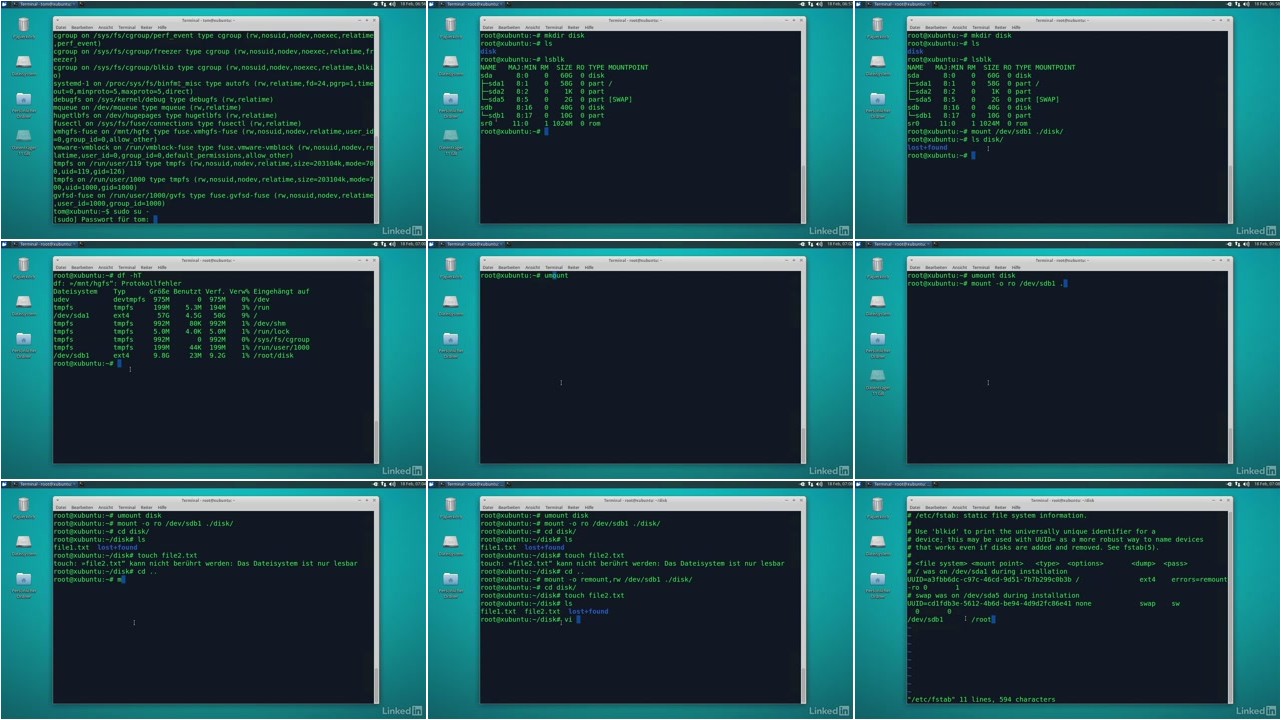Open Reiter menu in the remount,rw terminal
Screen dimensions: 1281x720
point(573,507)
